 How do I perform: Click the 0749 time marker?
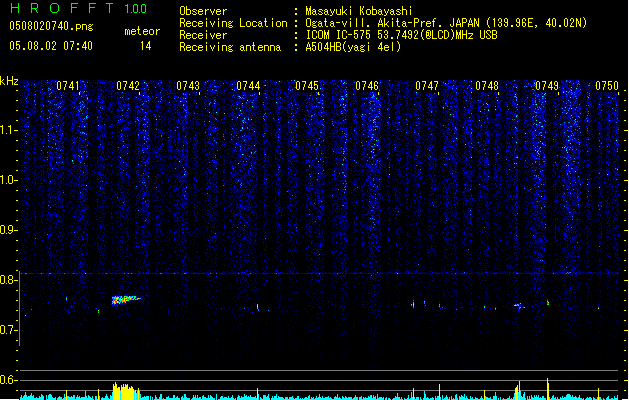pyautogui.click(x=547, y=86)
